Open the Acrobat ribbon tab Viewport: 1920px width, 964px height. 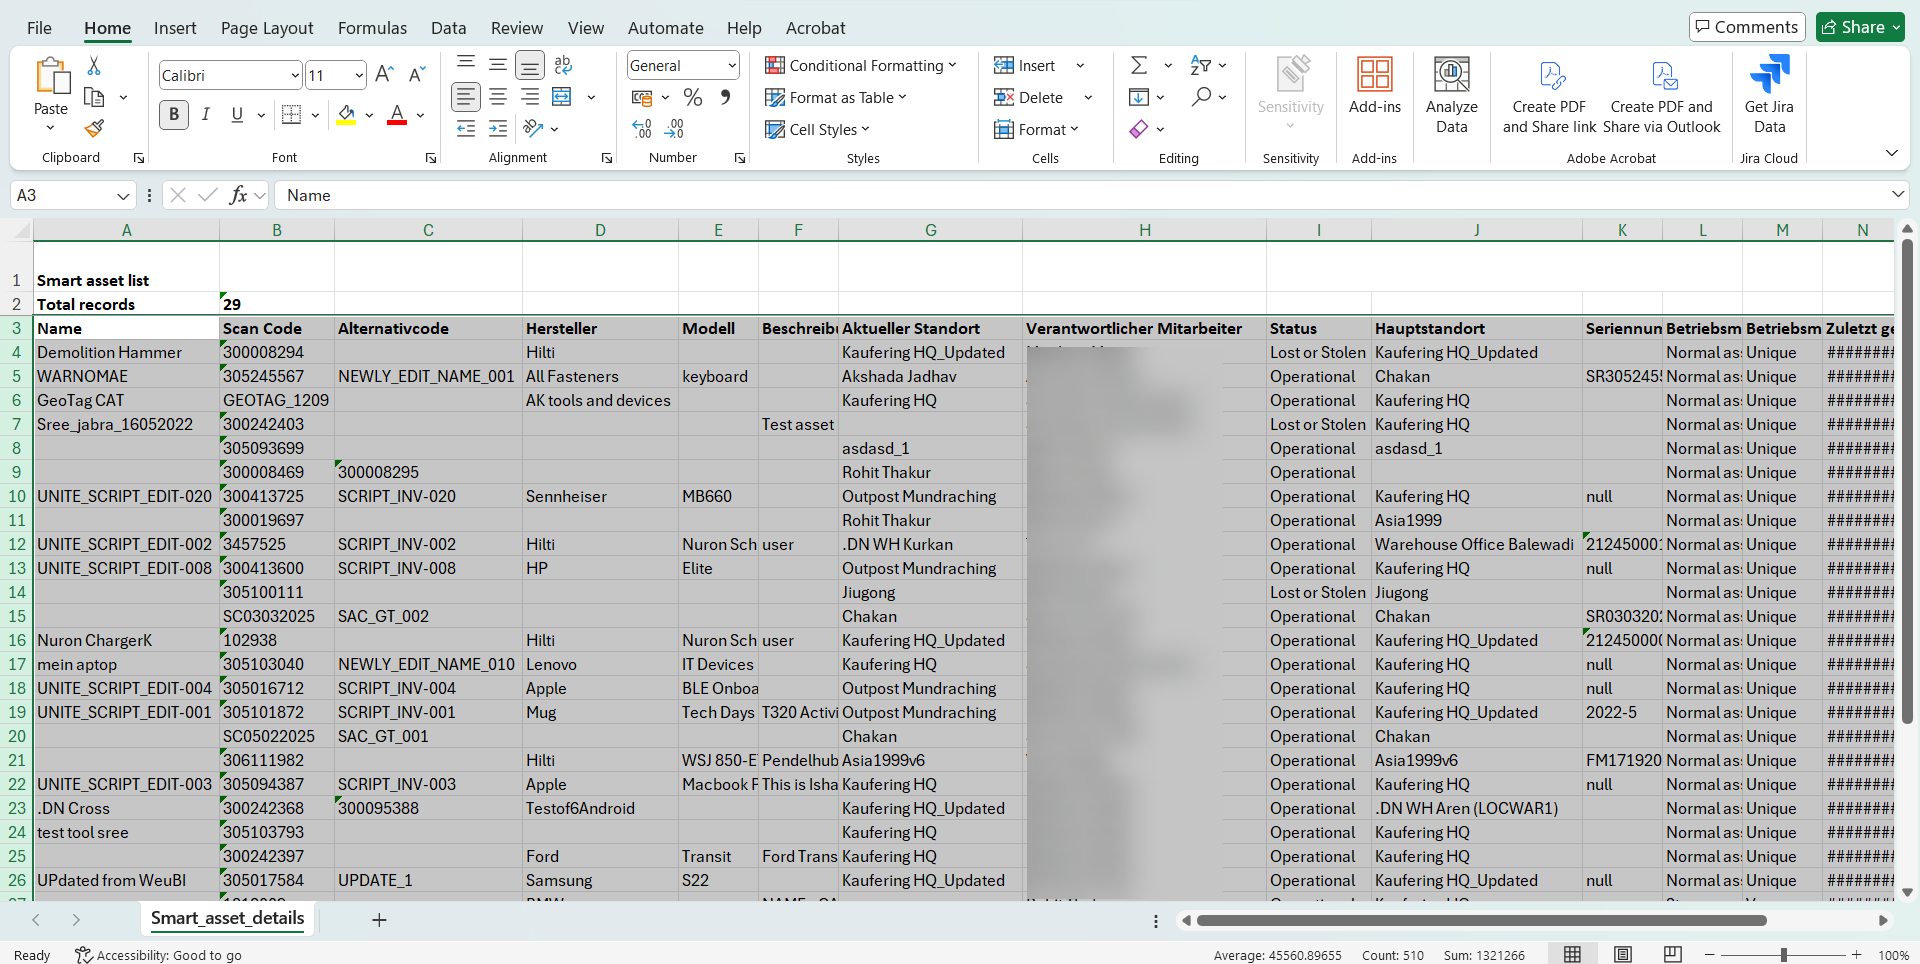tap(815, 28)
